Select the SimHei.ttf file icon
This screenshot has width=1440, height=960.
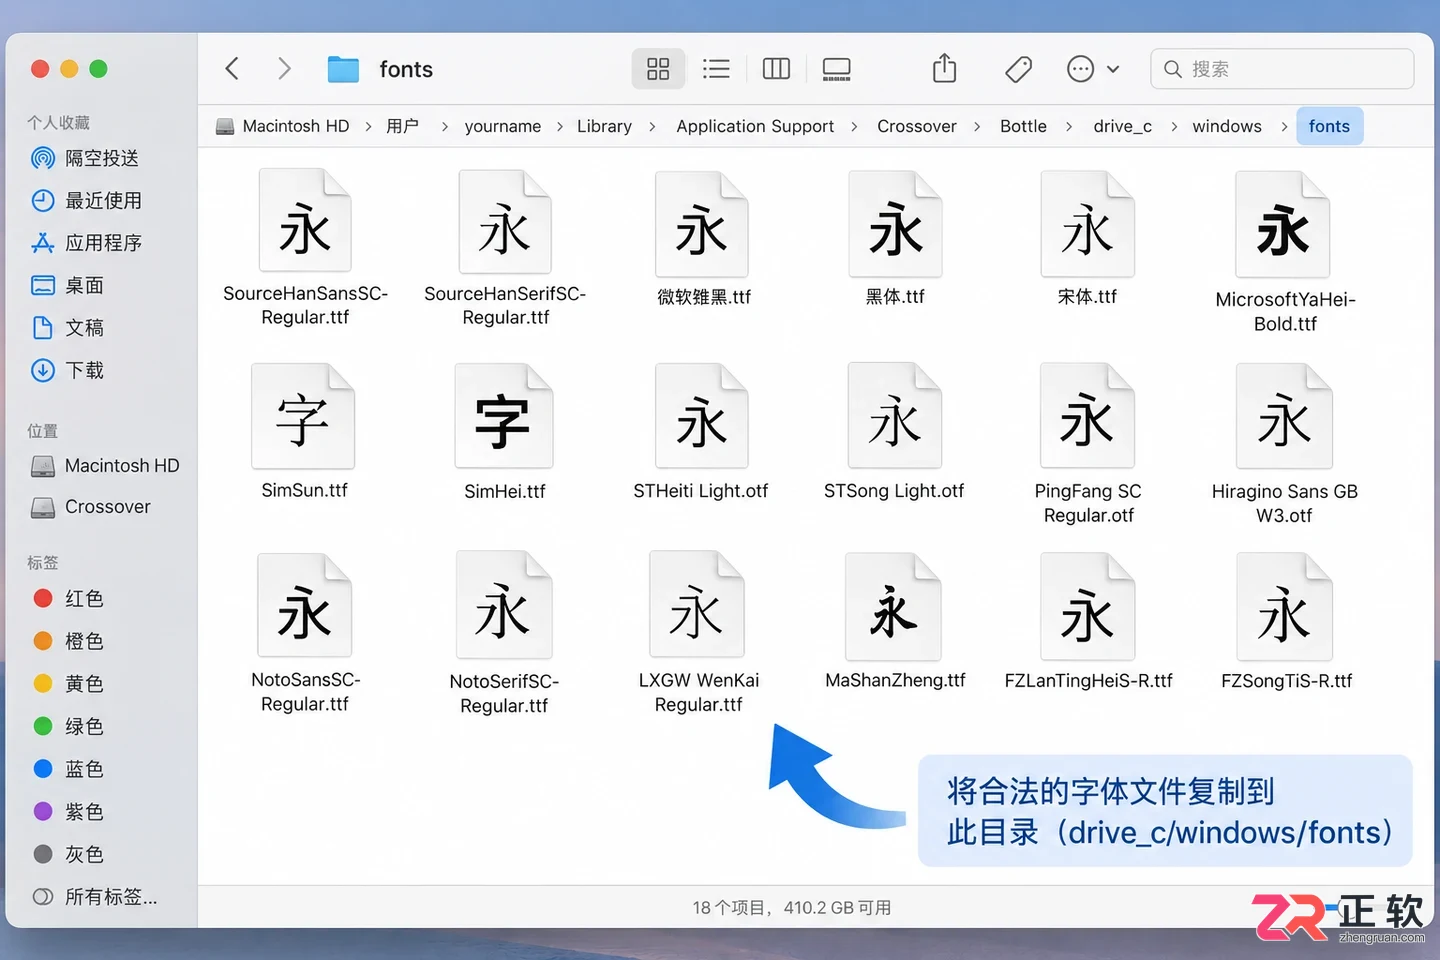(x=504, y=416)
